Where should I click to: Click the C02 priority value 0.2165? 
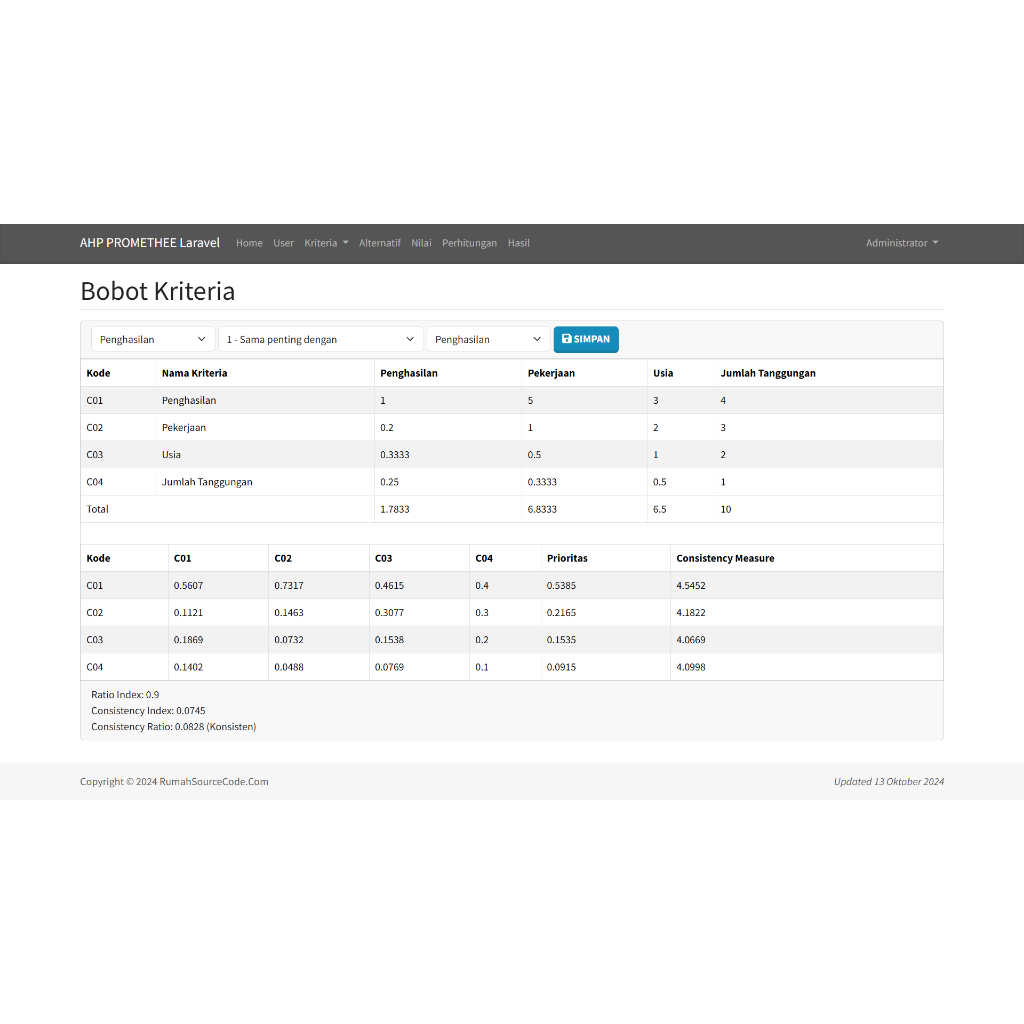(561, 613)
